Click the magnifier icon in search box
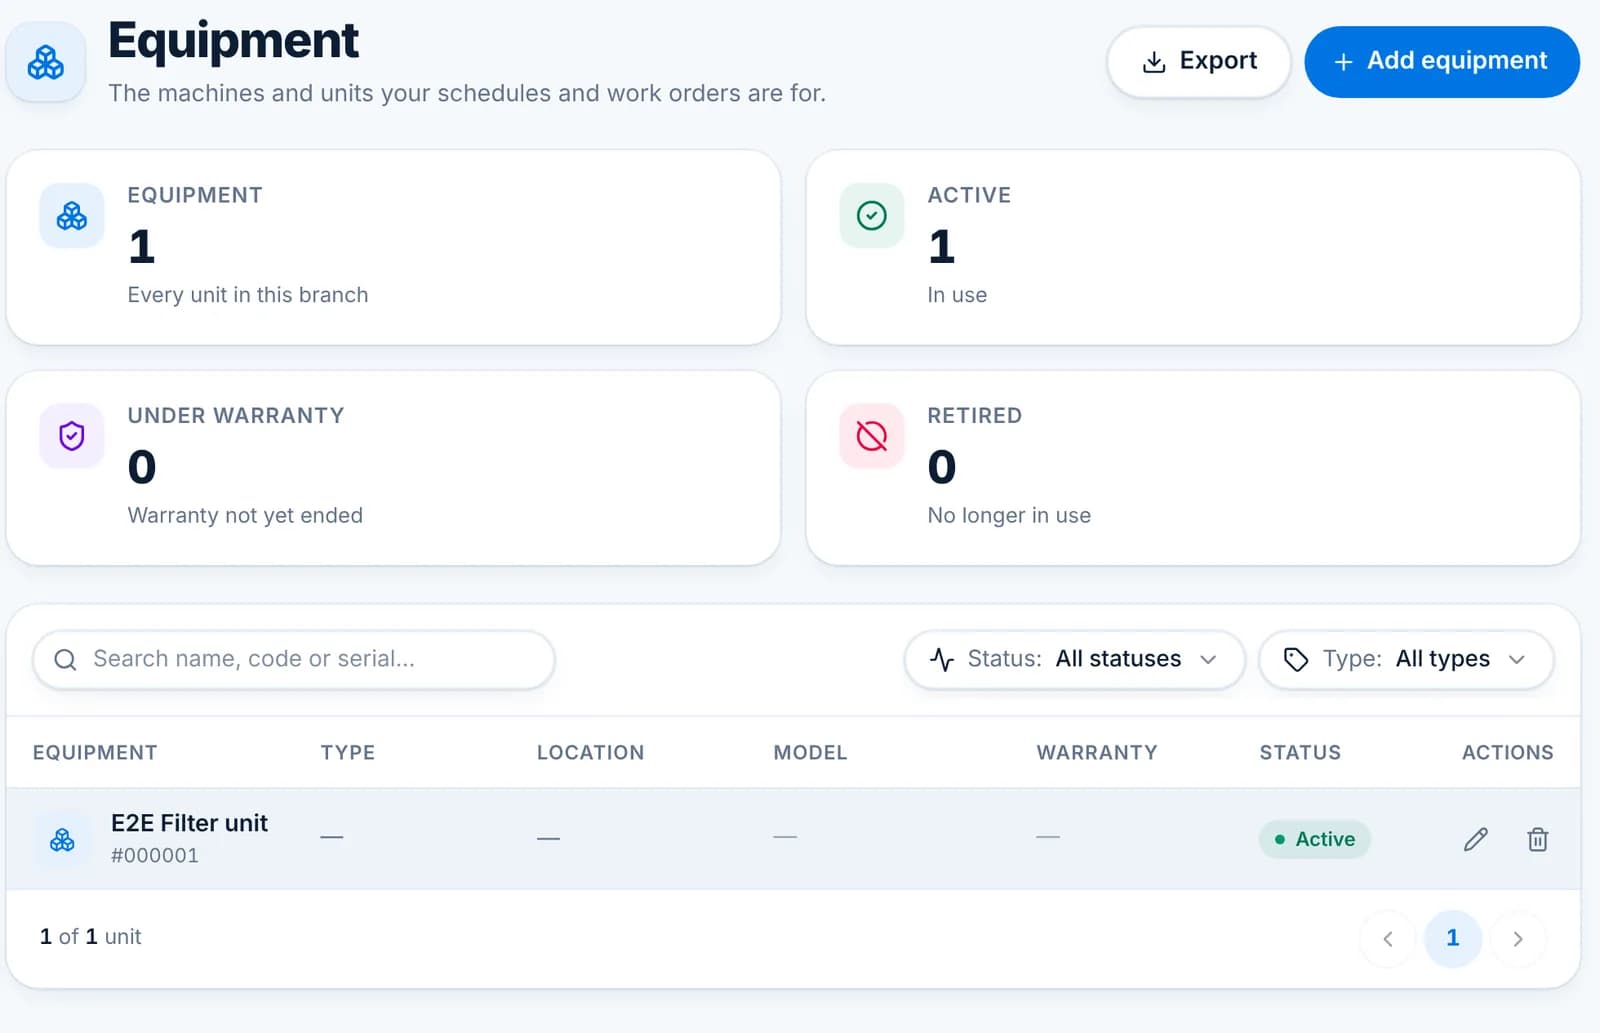Viewport: 1600px width, 1033px height. 65,659
